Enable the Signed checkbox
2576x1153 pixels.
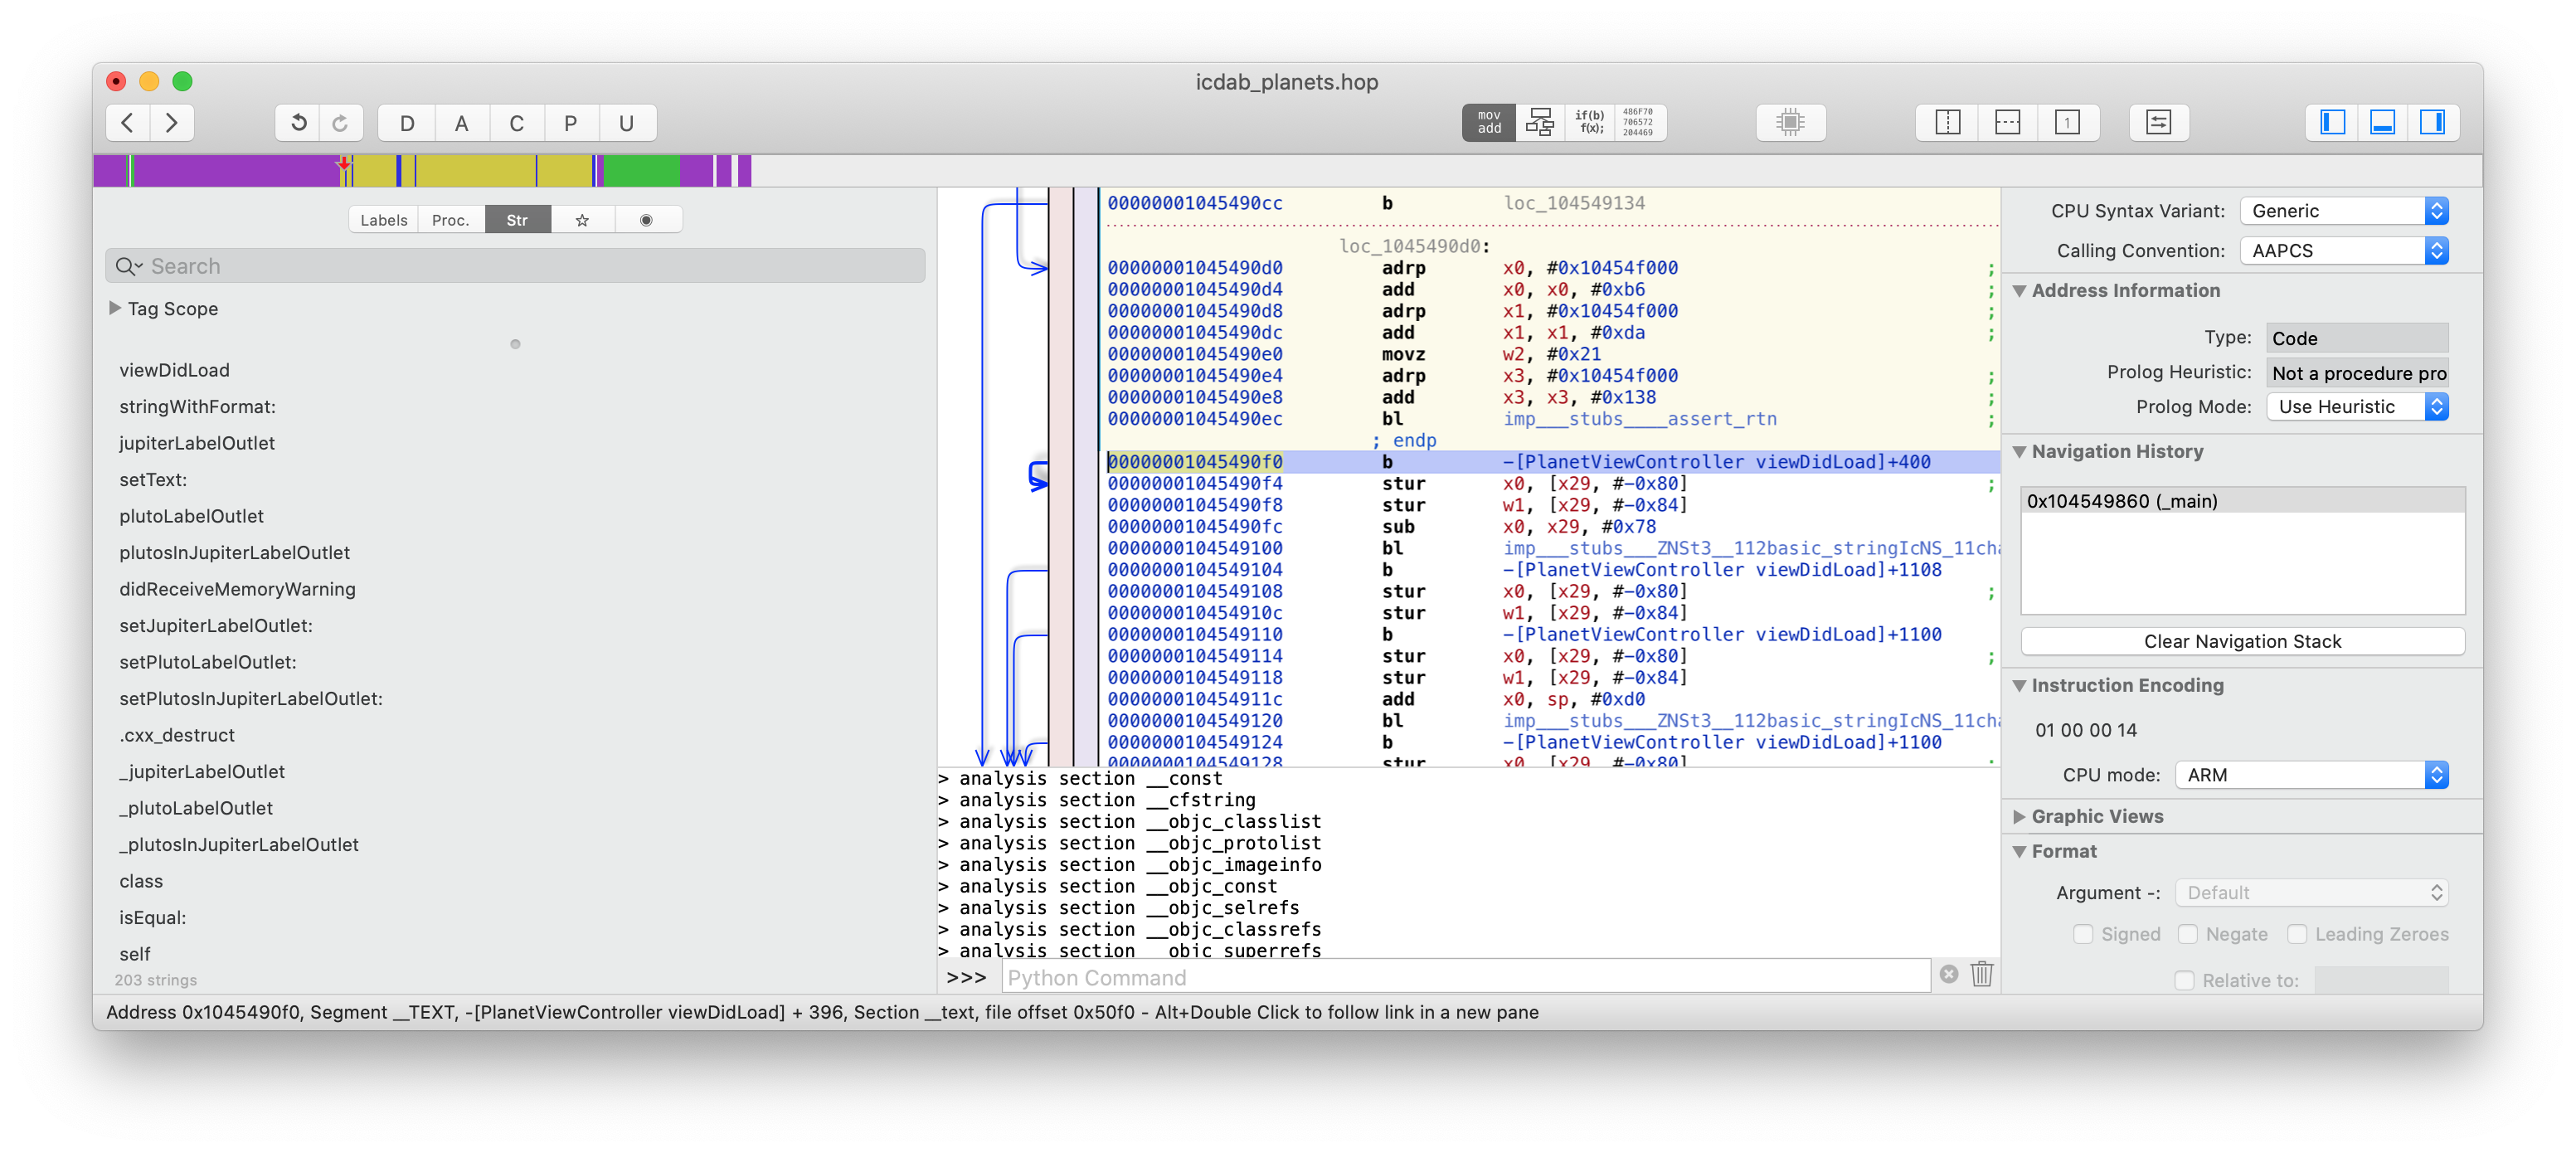[2084, 934]
